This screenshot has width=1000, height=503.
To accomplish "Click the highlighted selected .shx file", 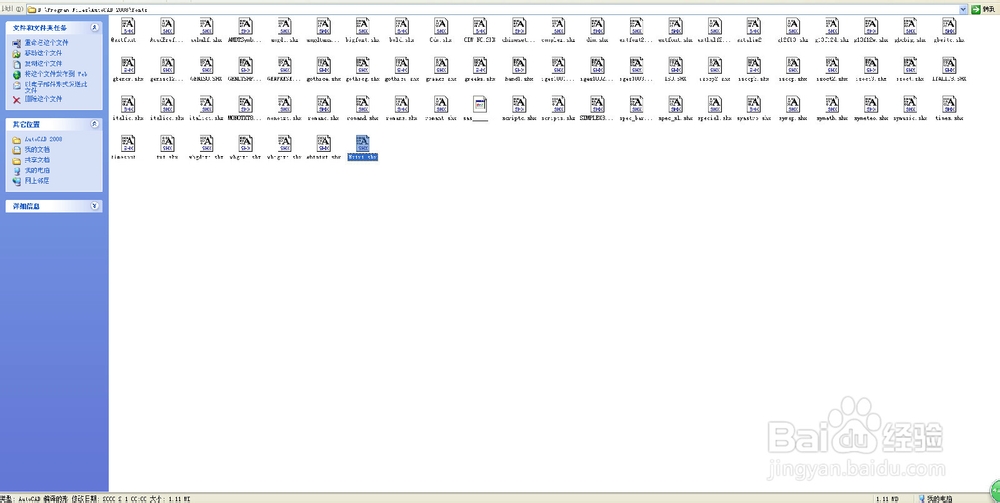I will pos(362,147).
